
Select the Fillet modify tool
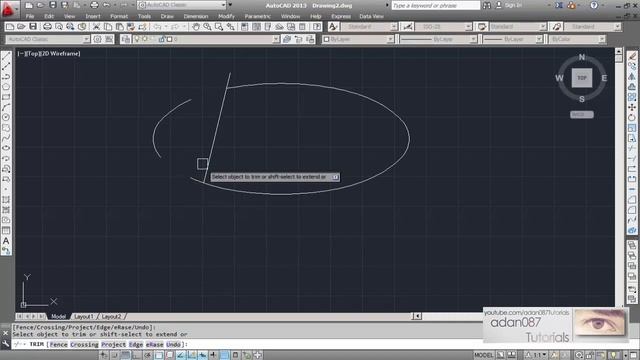pos(632,210)
